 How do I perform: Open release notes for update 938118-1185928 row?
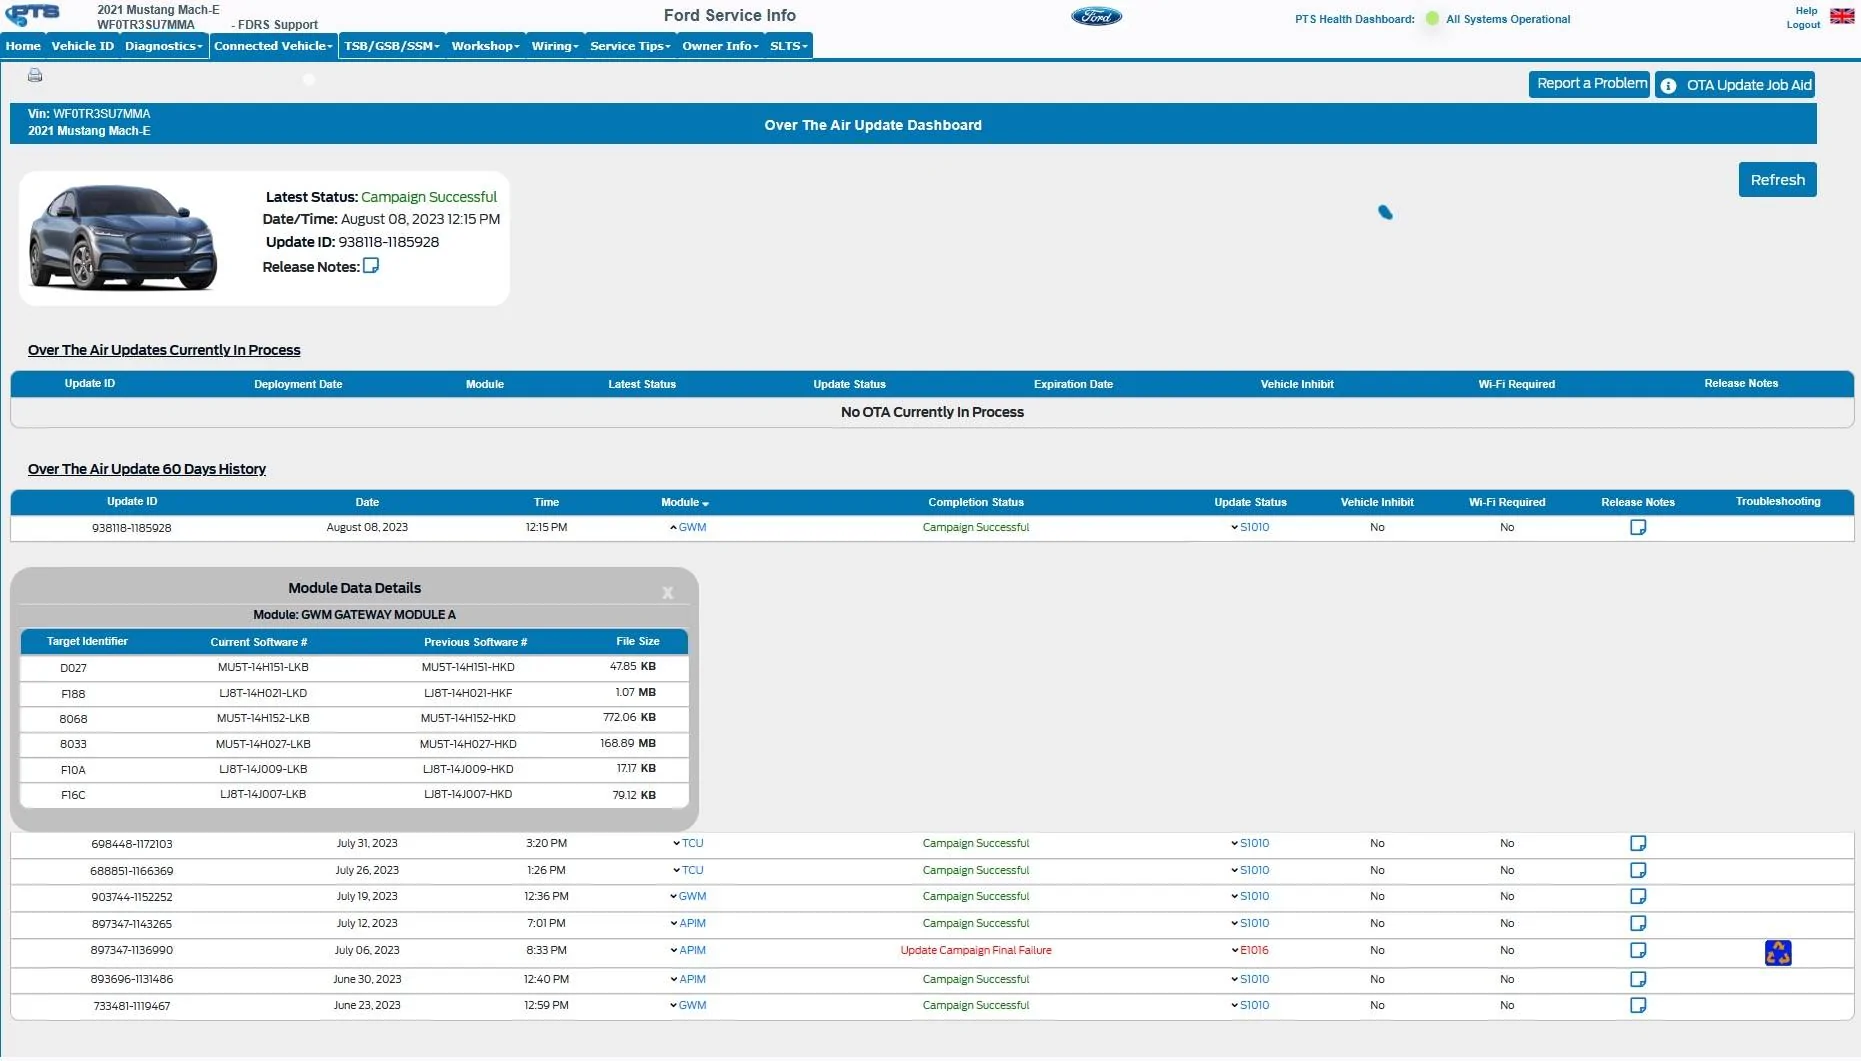1638,528
